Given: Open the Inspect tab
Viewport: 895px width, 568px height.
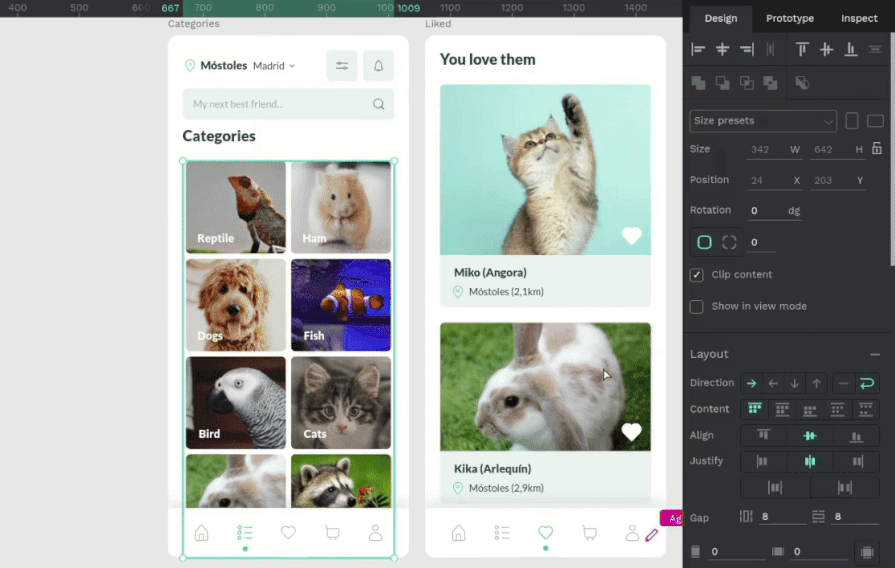Looking at the screenshot, I should coord(859,18).
